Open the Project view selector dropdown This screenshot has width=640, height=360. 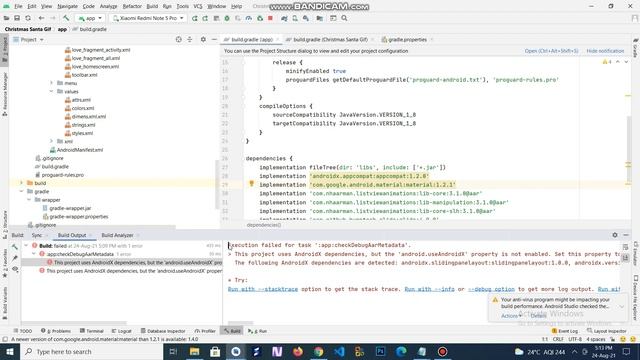[x=28, y=40]
